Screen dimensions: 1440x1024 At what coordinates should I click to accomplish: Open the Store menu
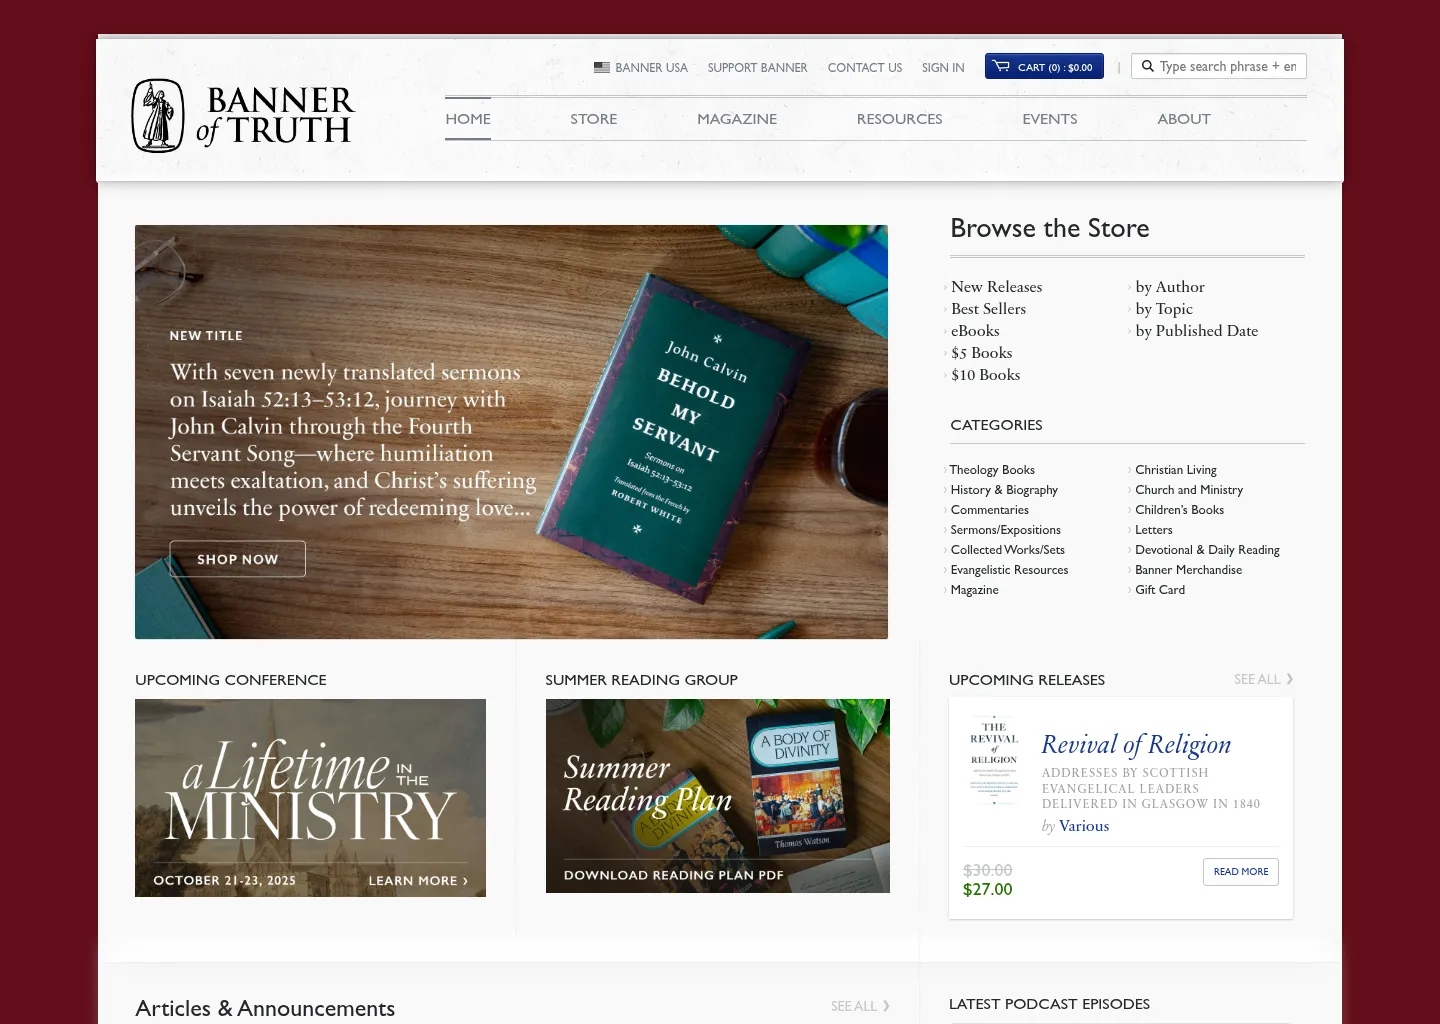tap(594, 118)
